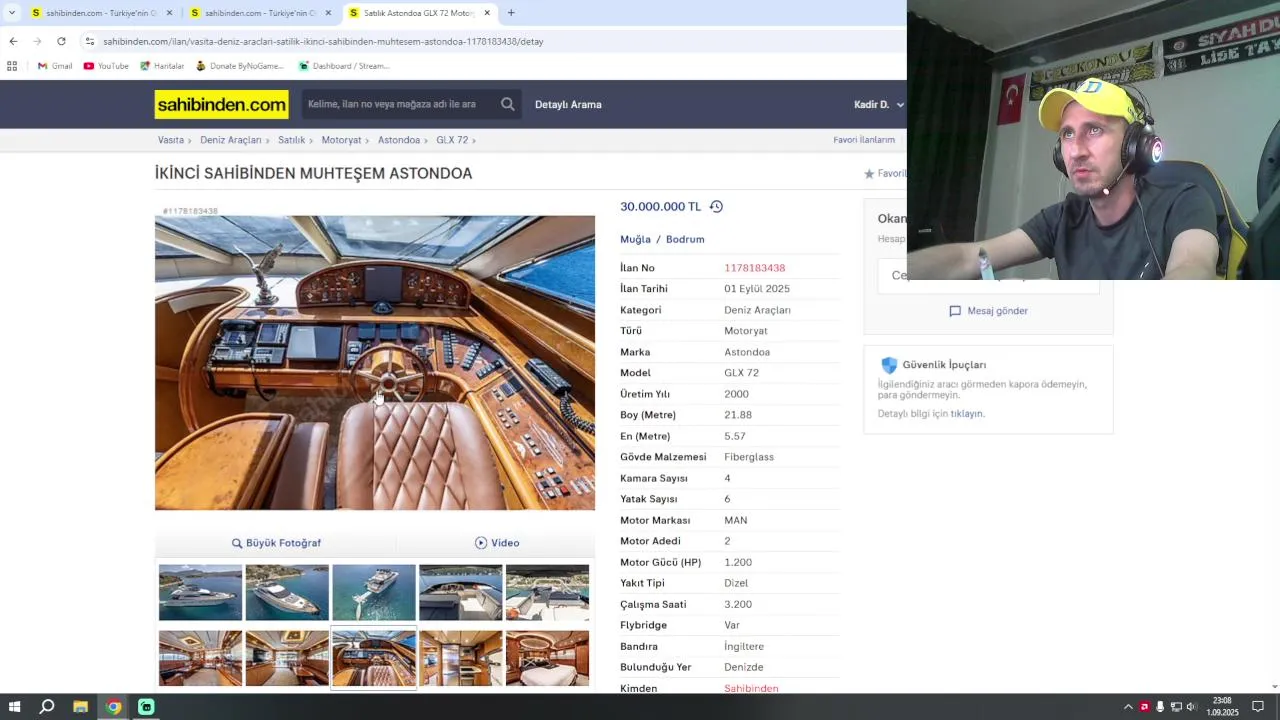This screenshot has height=720, width=1280.
Task: Click the browser back arrow
Action: (x=13, y=41)
